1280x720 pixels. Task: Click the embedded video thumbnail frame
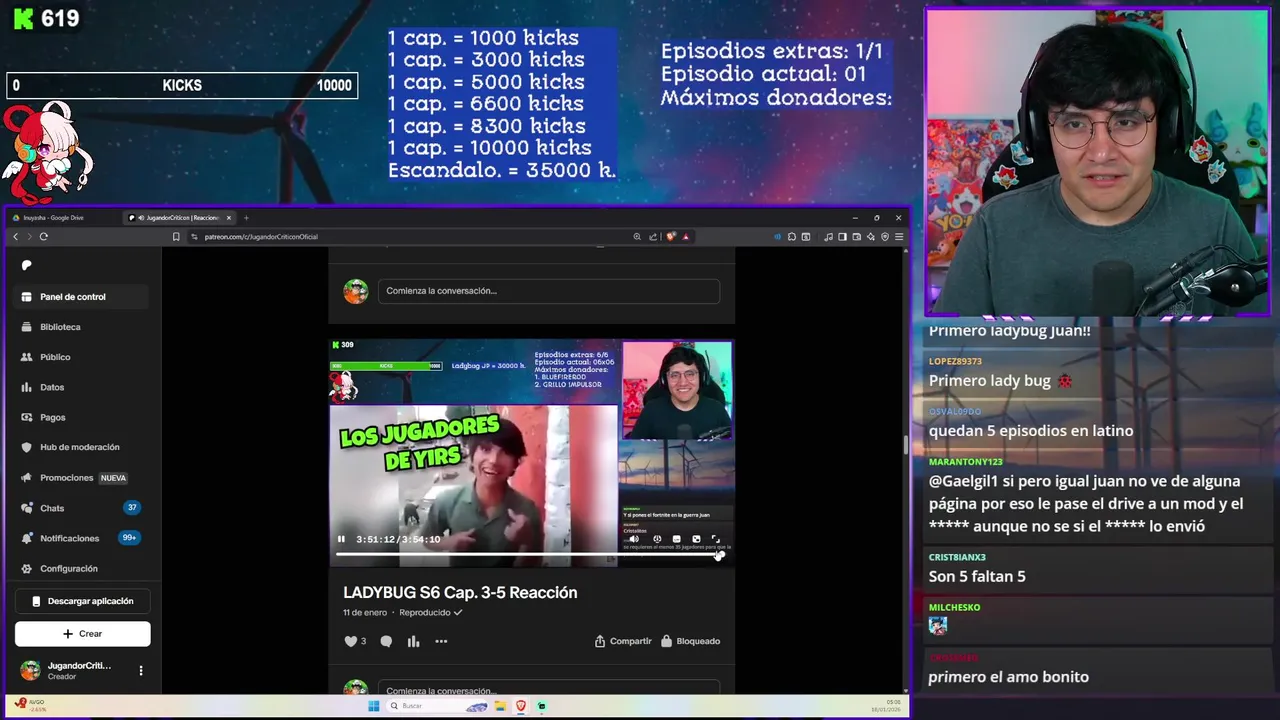[532, 453]
